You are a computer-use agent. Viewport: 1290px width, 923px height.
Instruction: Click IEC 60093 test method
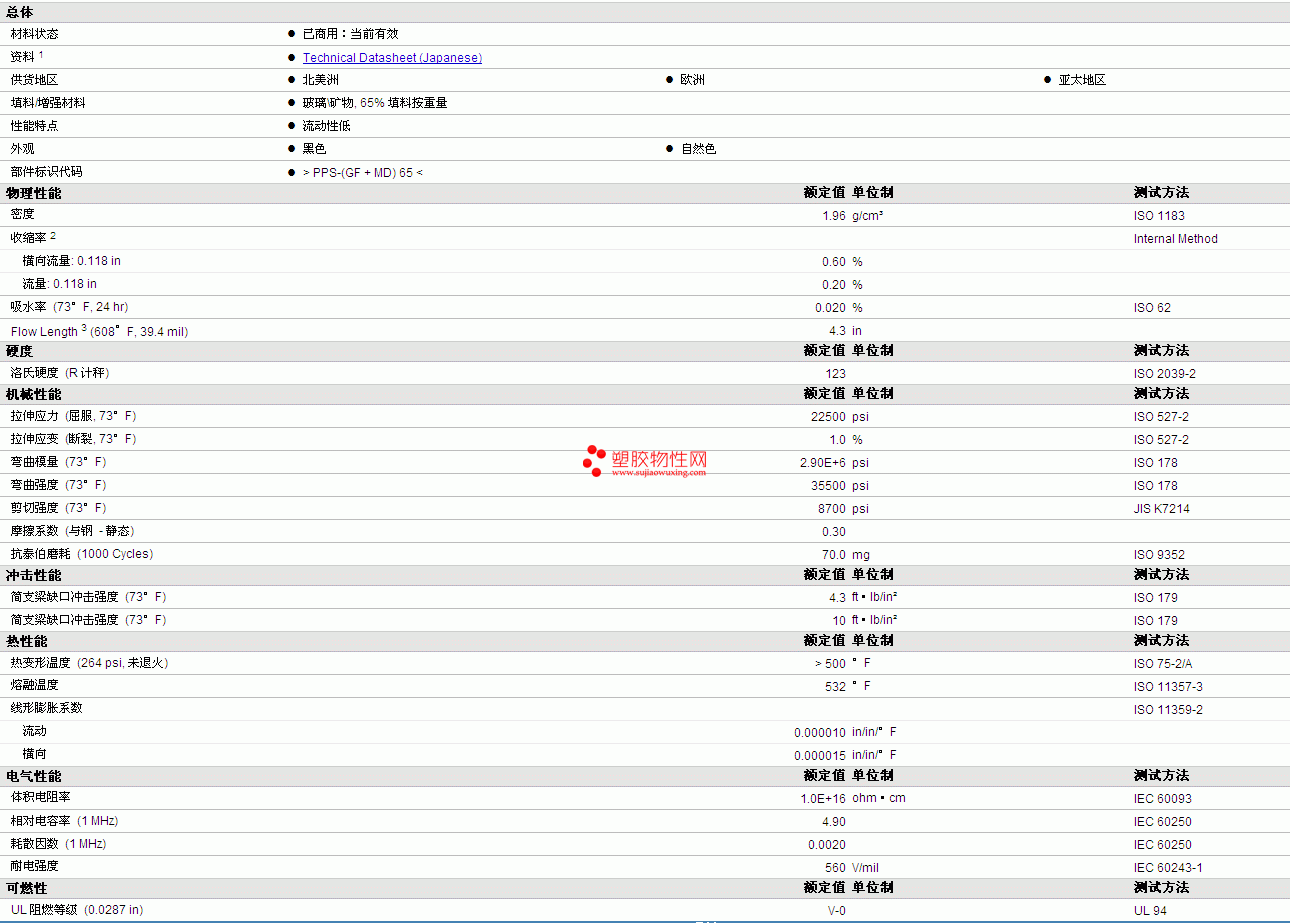[x=1163, y=799]
